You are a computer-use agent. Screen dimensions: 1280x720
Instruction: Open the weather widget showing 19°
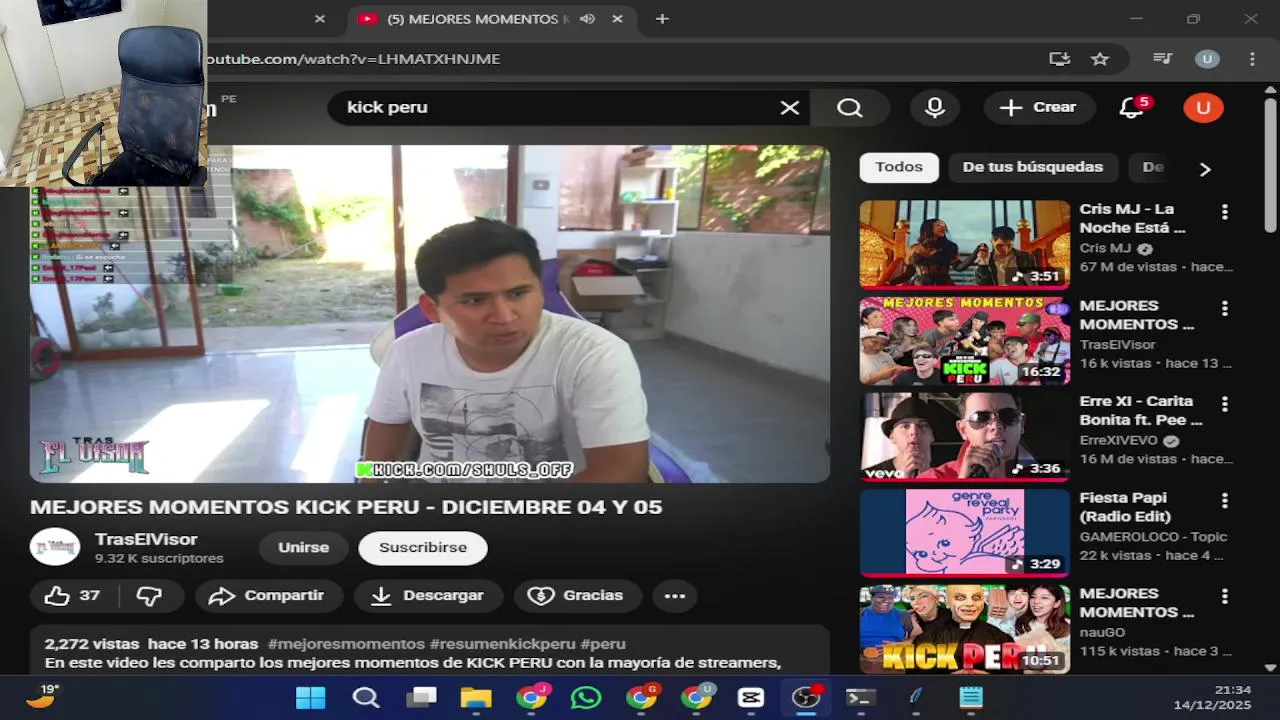pos(42,695)
